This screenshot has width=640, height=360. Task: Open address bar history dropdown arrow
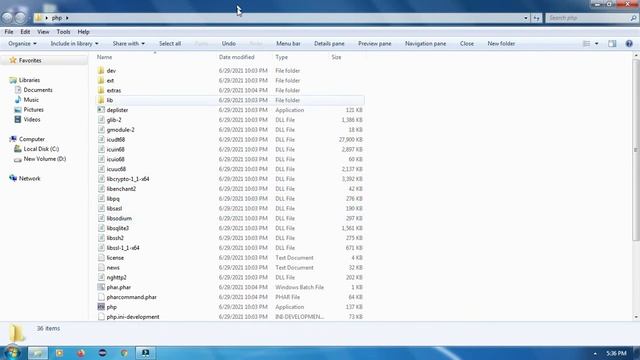[526, 18]
